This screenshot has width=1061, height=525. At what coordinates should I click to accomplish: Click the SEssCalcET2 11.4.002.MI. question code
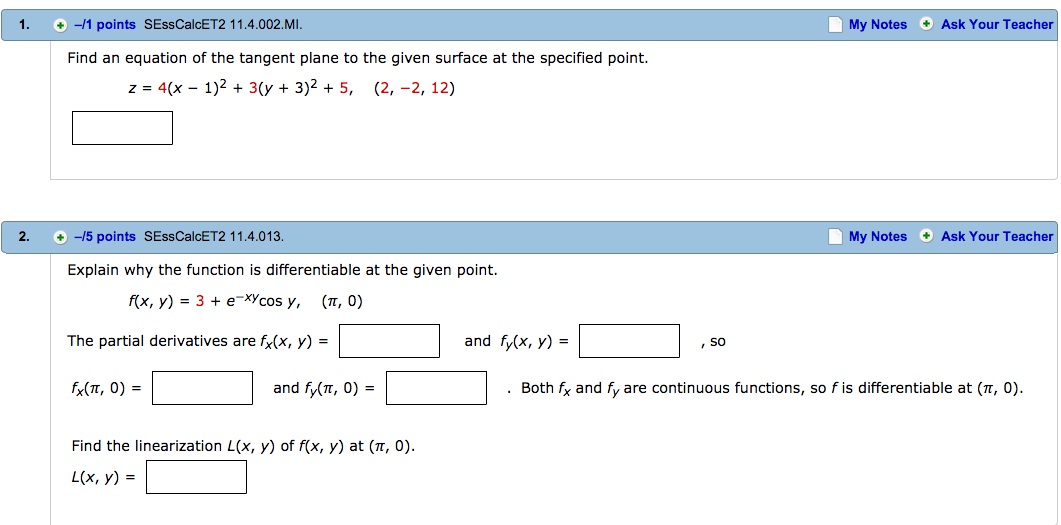(223, 25)
